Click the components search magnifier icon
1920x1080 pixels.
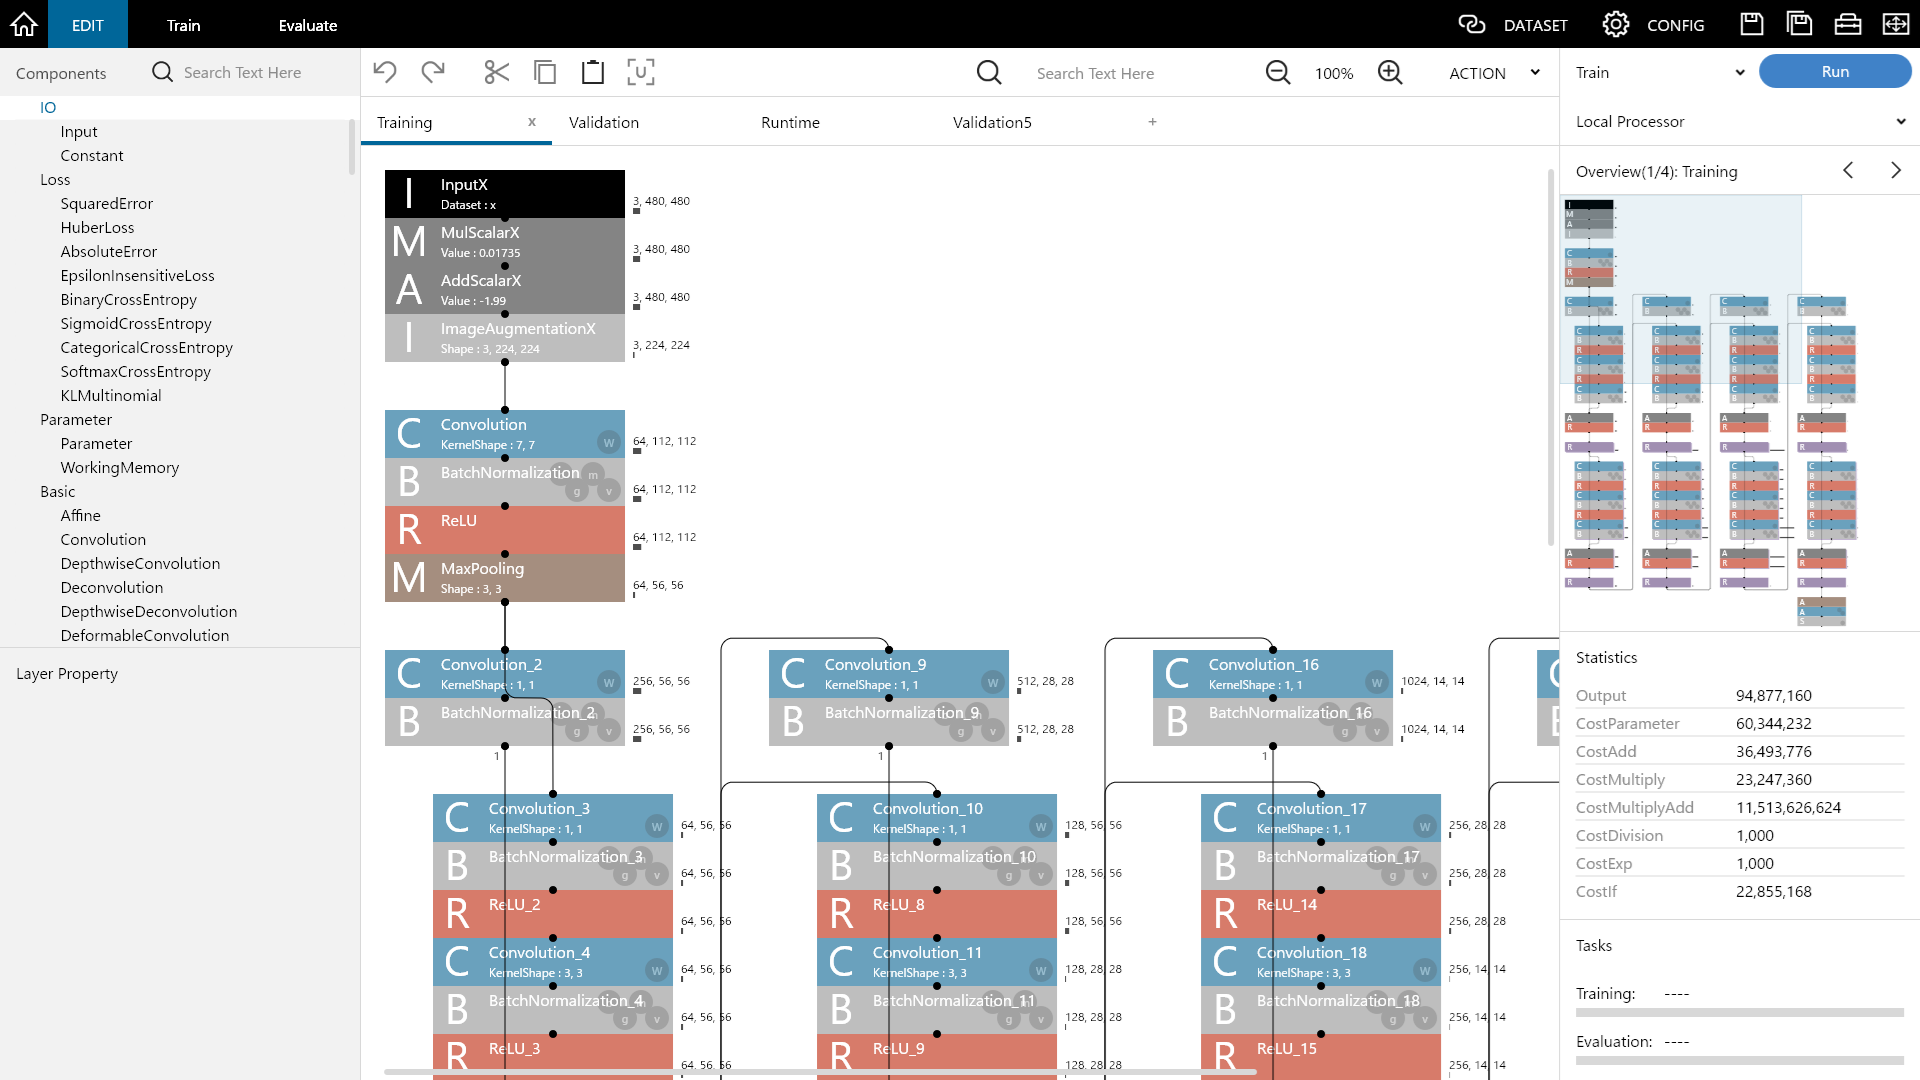point(163,72)
